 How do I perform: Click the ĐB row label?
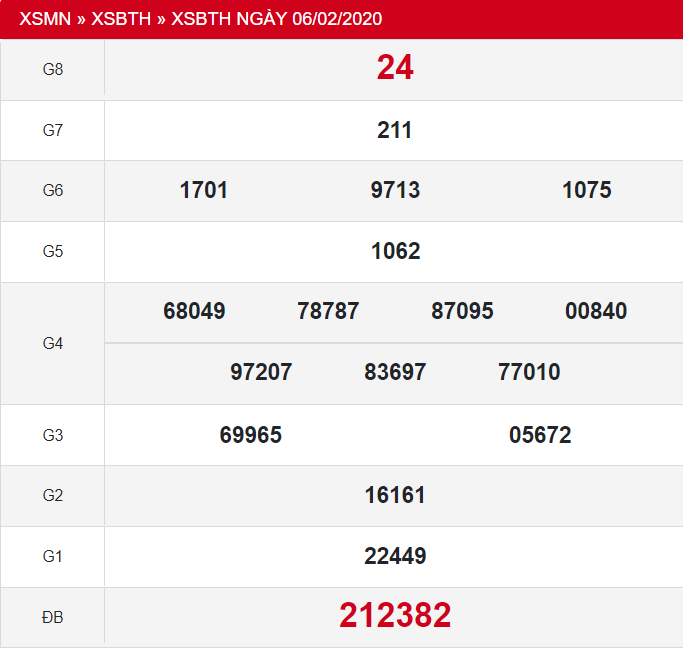pos(53,618)
